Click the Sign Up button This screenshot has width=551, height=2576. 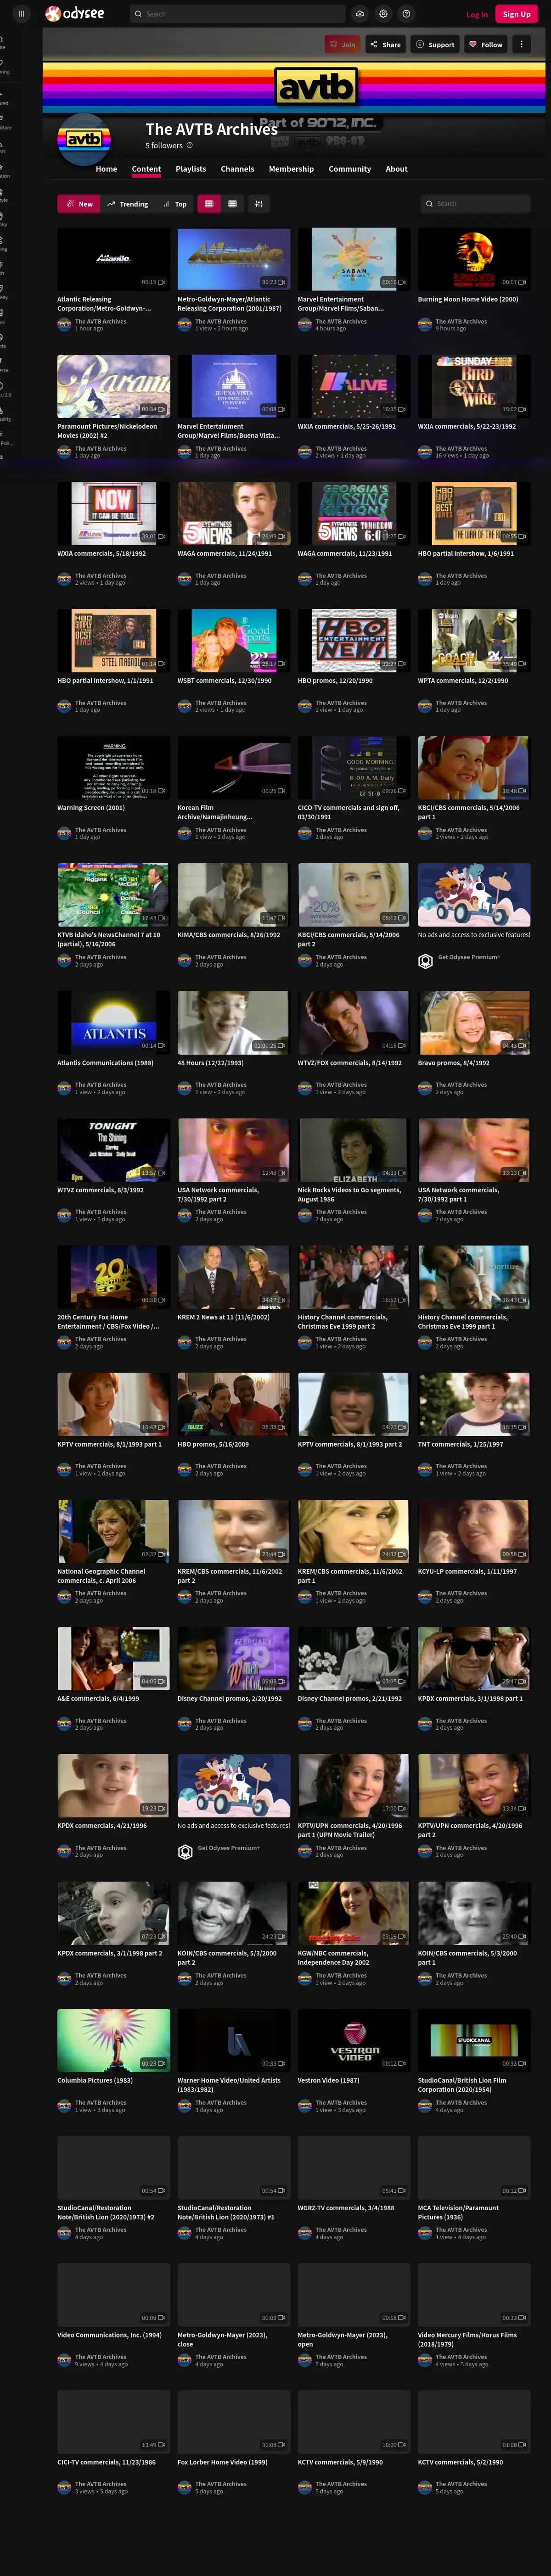(517, 14)
